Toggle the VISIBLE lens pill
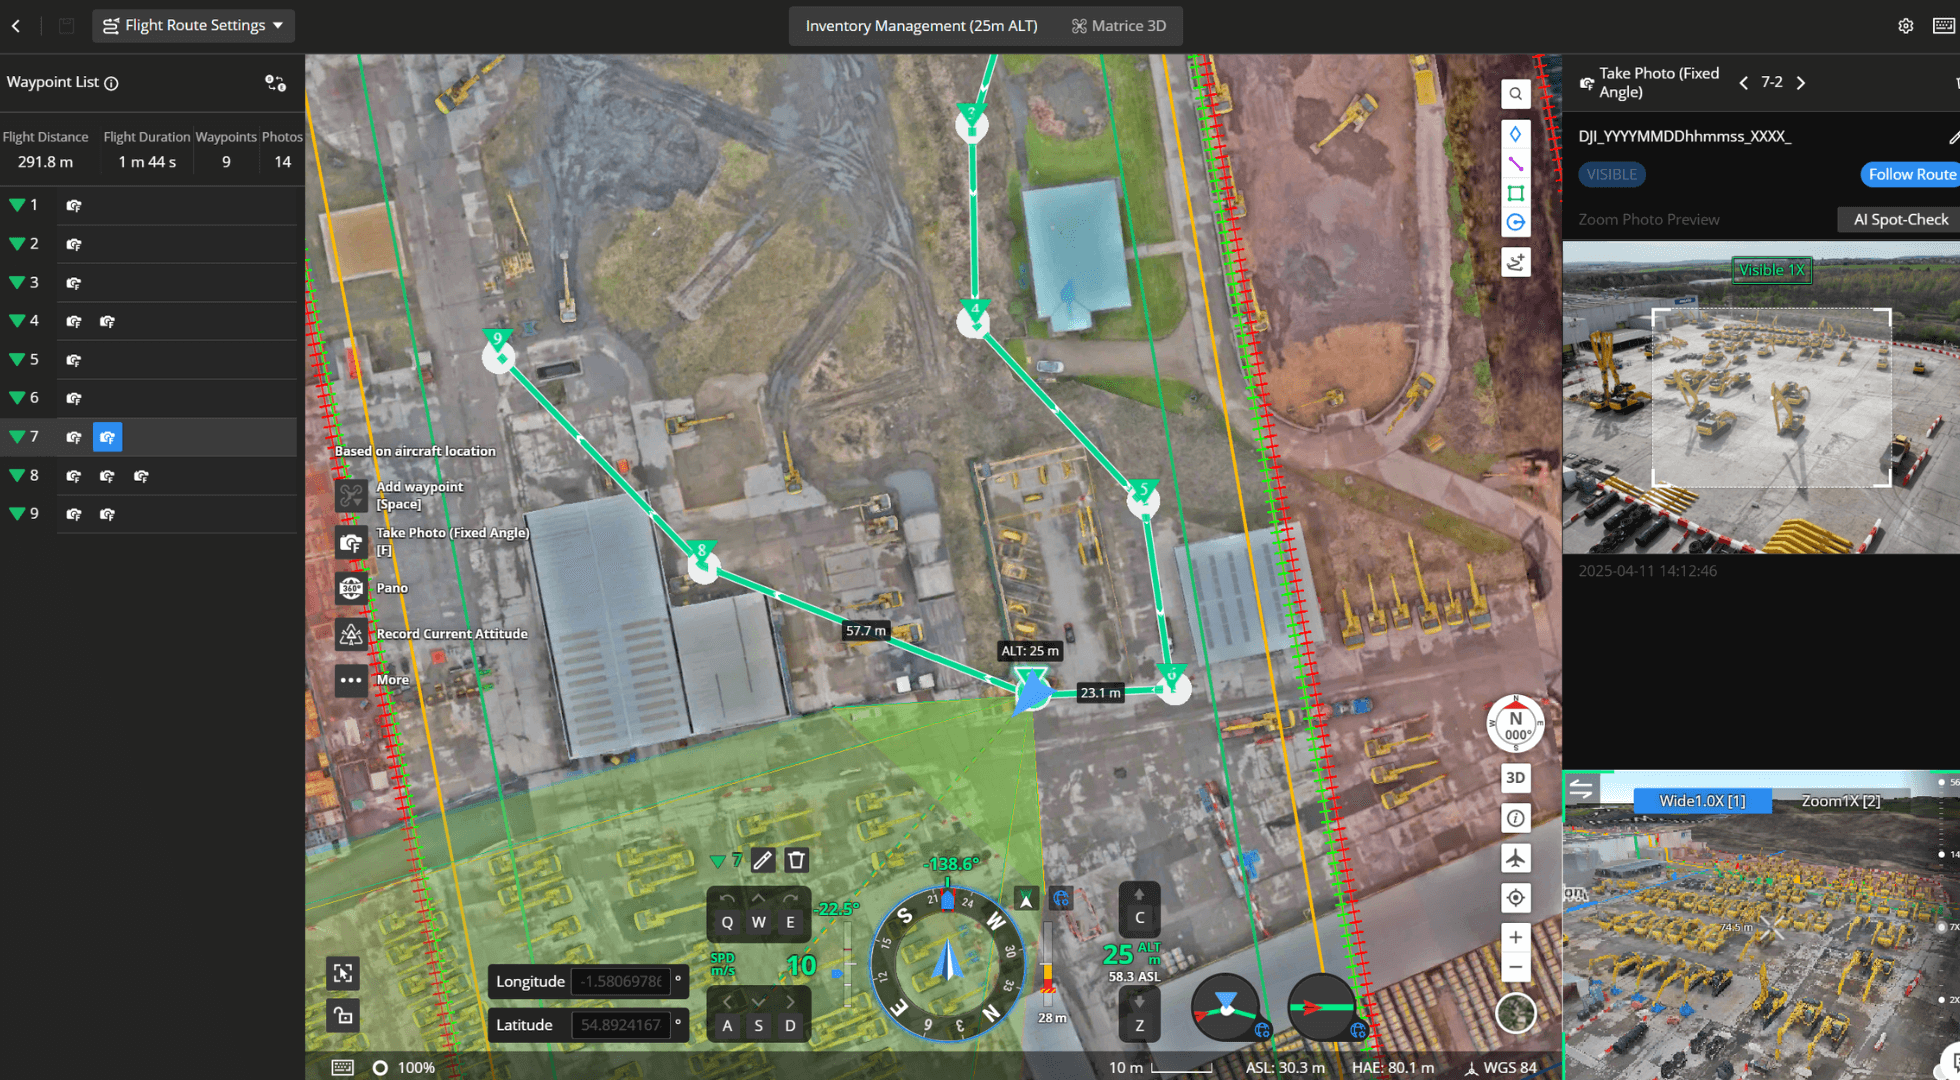Image resolution: width=1960 pixels, height=1080 pixels. [1611, 174]
